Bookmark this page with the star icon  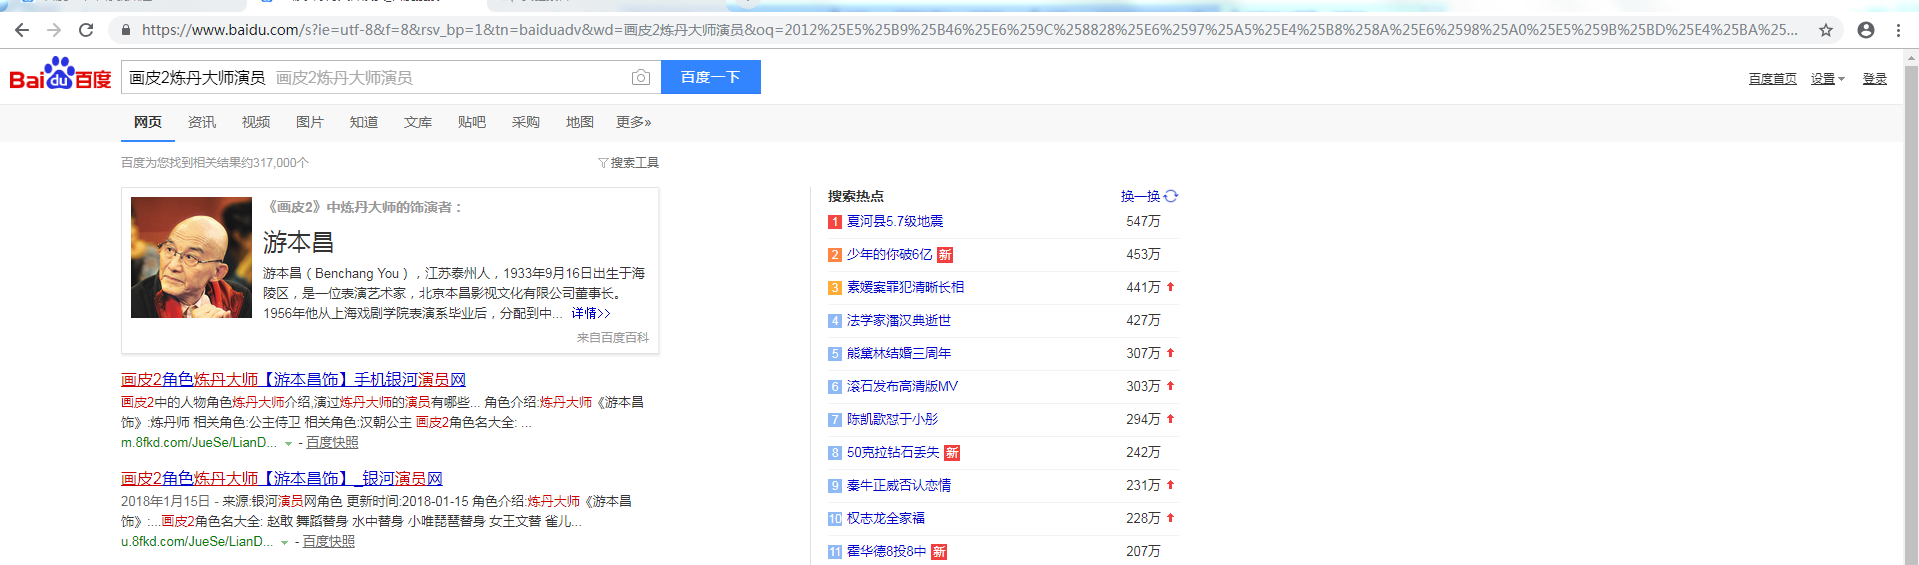[x=1826, y=30]
